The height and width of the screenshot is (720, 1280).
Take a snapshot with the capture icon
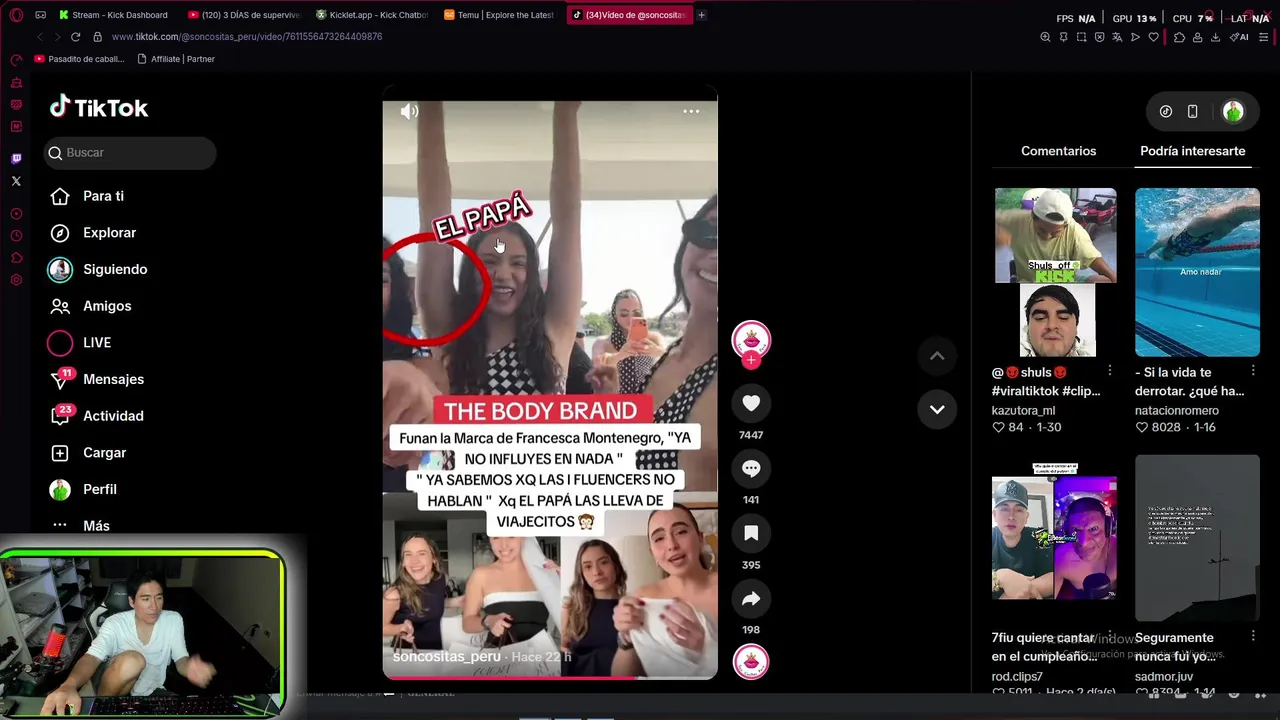coord(1081,37)
